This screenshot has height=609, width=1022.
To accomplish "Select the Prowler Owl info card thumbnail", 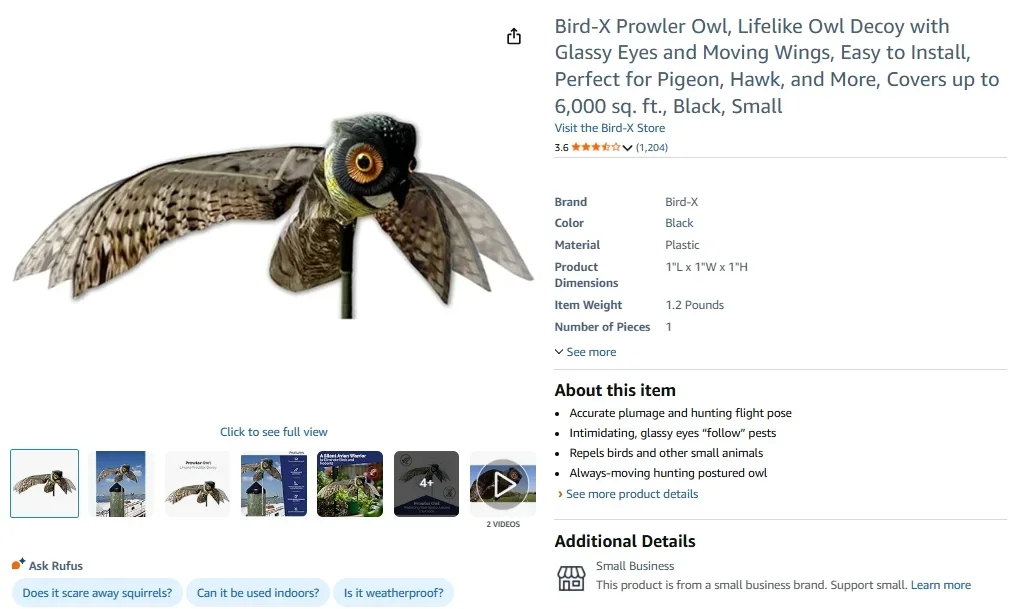I will [x=197, y=483].
